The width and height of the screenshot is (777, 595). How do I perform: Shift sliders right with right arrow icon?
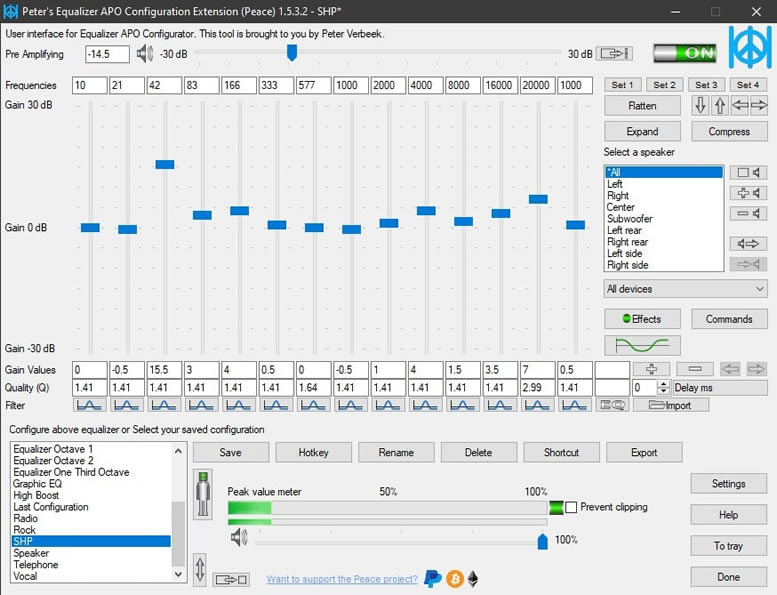[x=759, y=106]
